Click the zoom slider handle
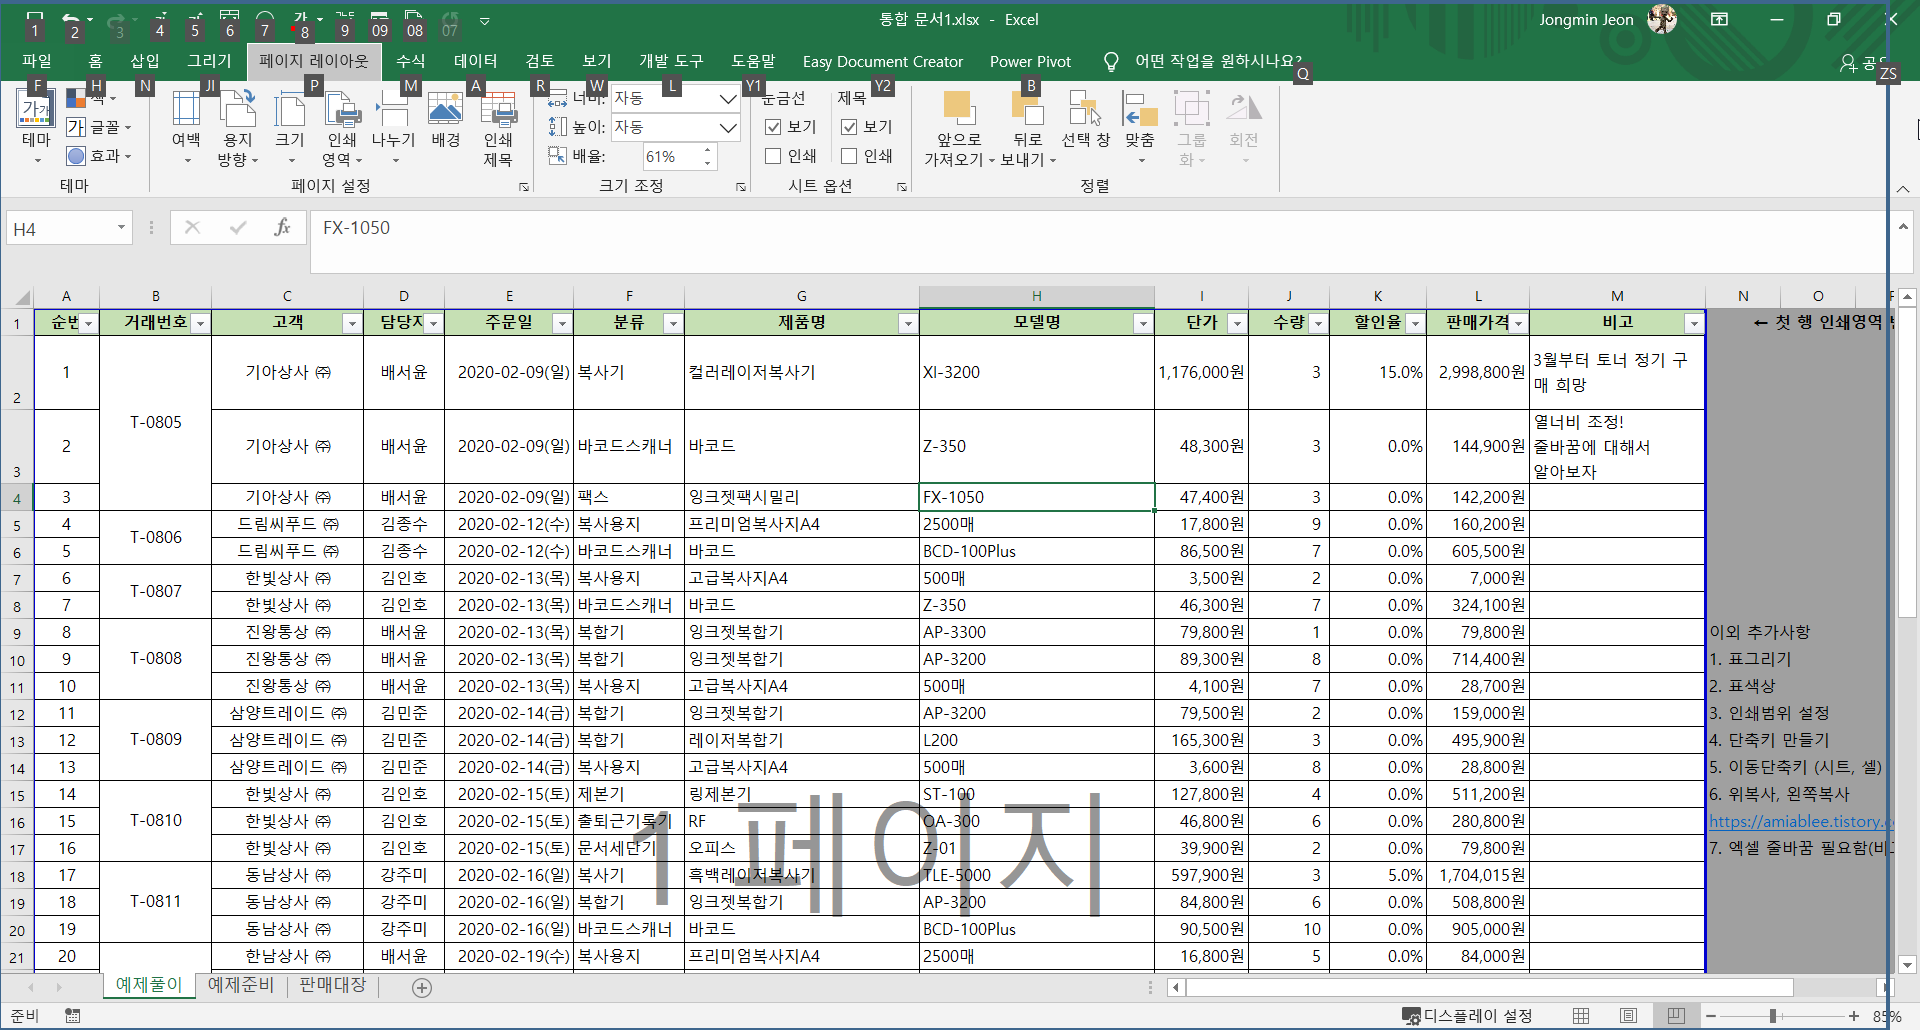 coord(1773,1016)
